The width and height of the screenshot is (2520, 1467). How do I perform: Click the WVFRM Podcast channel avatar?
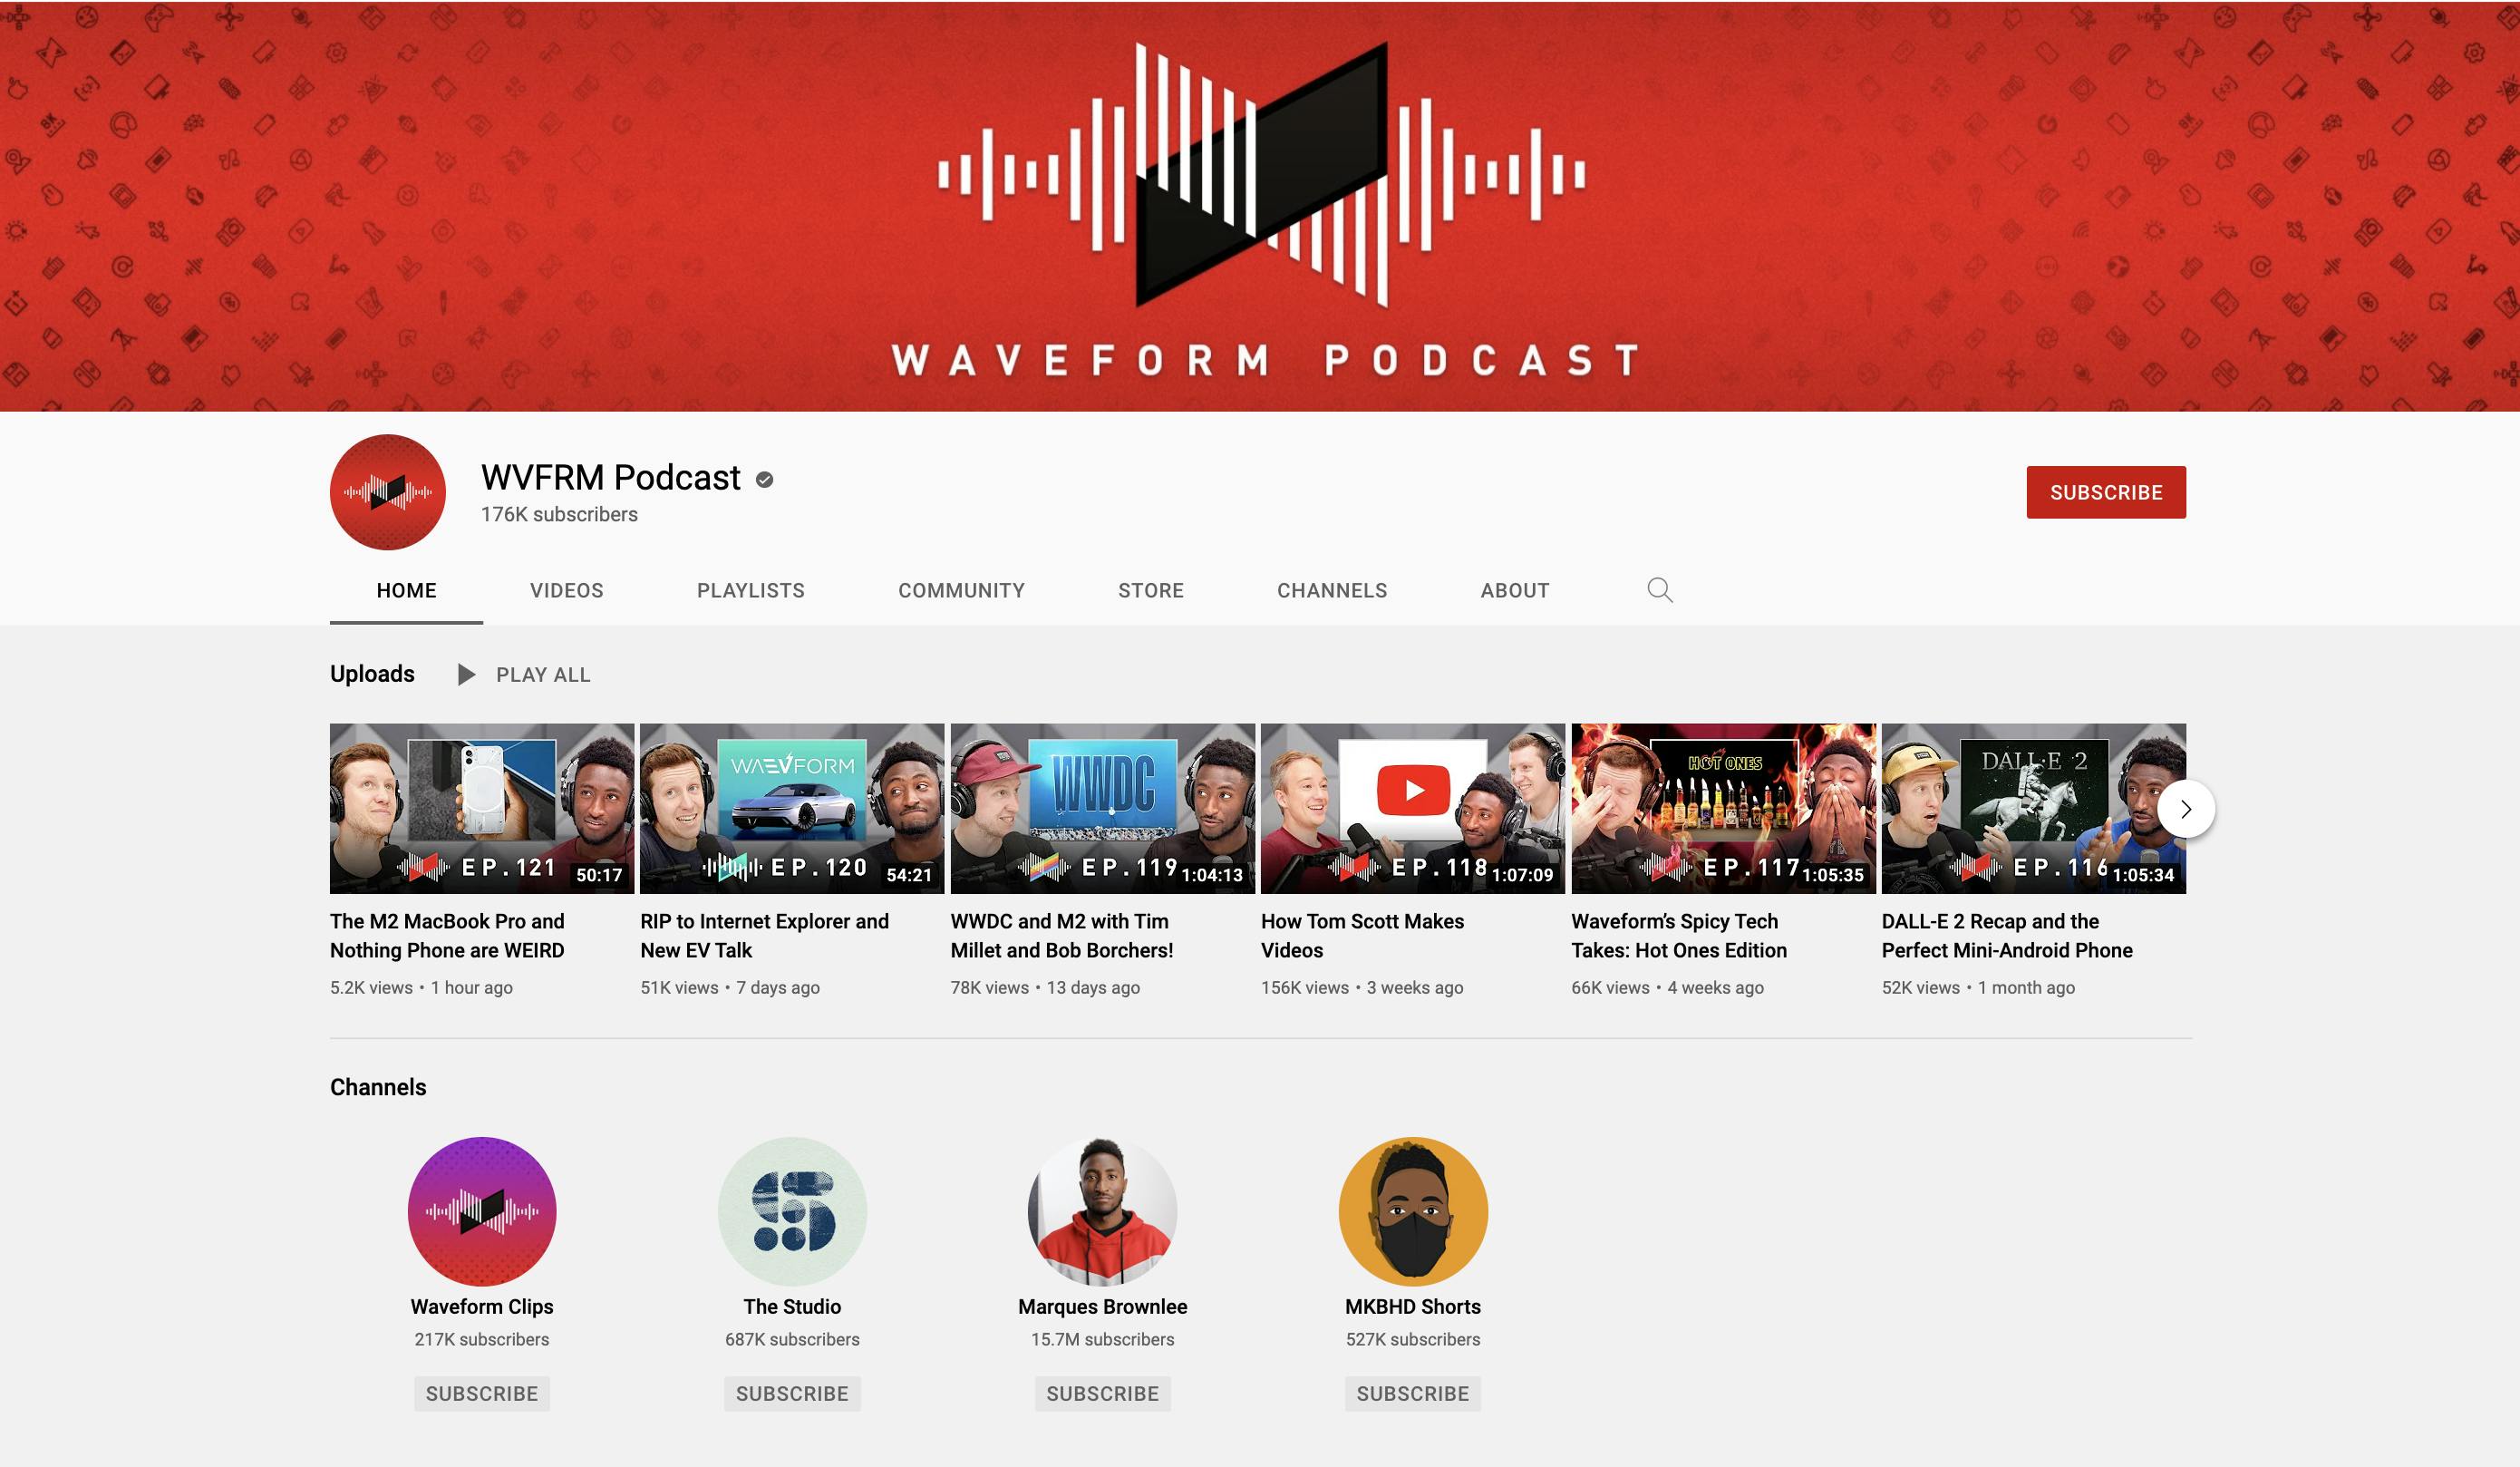[386, 492]
